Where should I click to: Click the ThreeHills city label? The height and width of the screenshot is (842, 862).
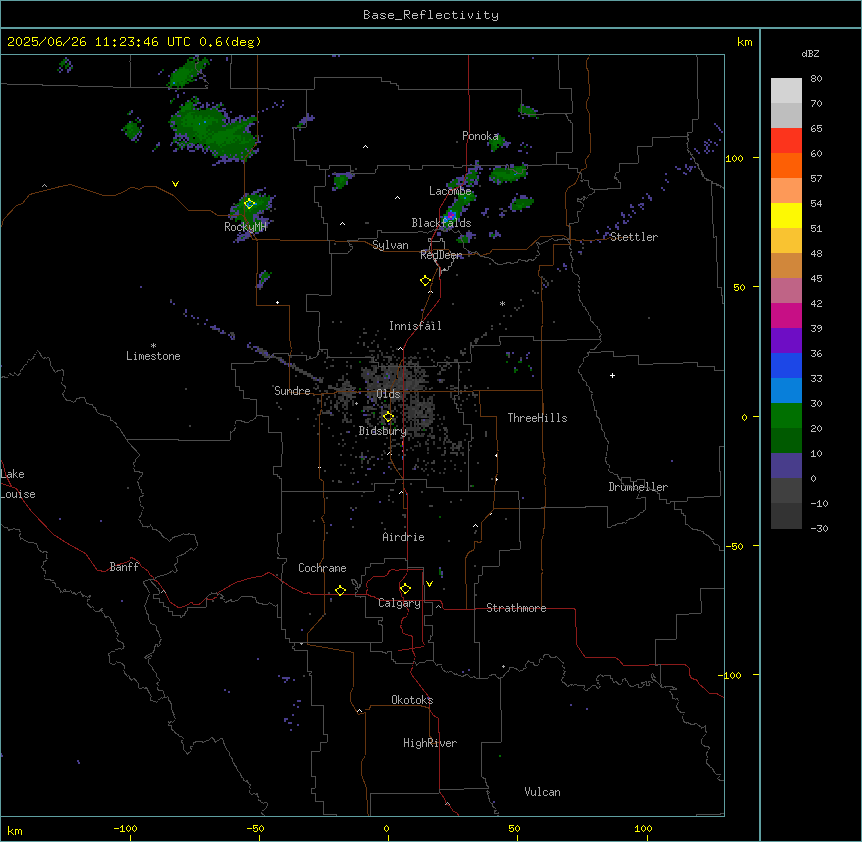point(537,418)
